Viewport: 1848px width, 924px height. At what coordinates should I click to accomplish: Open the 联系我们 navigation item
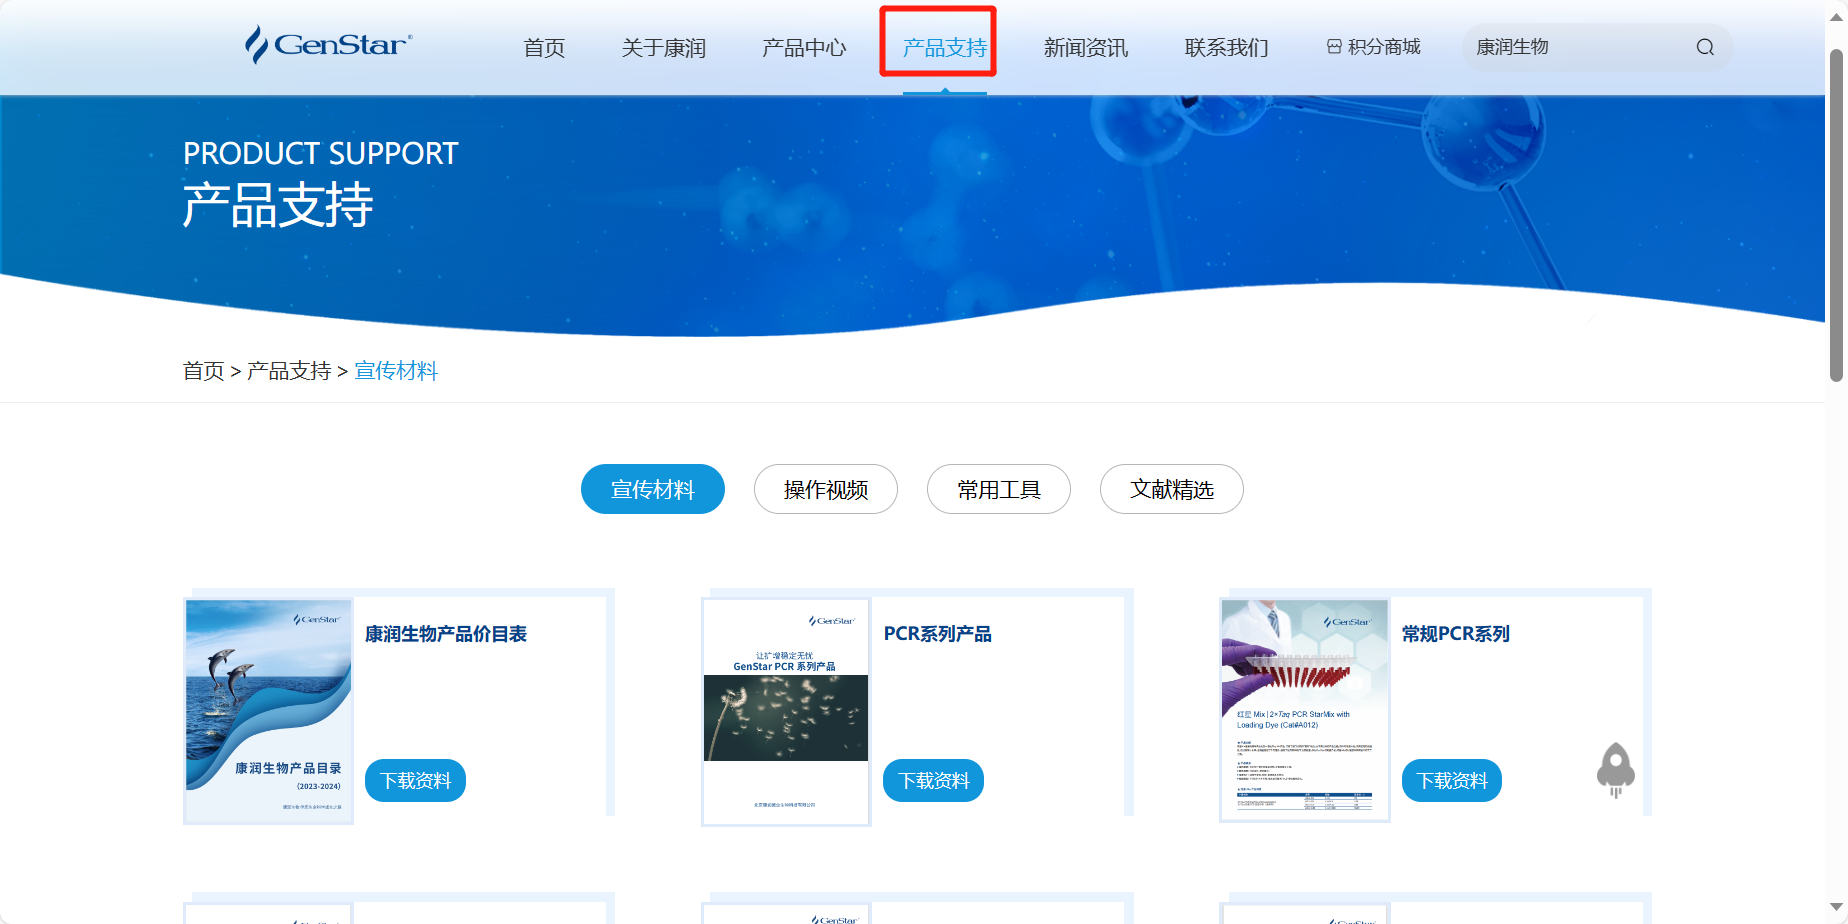coord(1226,48)
